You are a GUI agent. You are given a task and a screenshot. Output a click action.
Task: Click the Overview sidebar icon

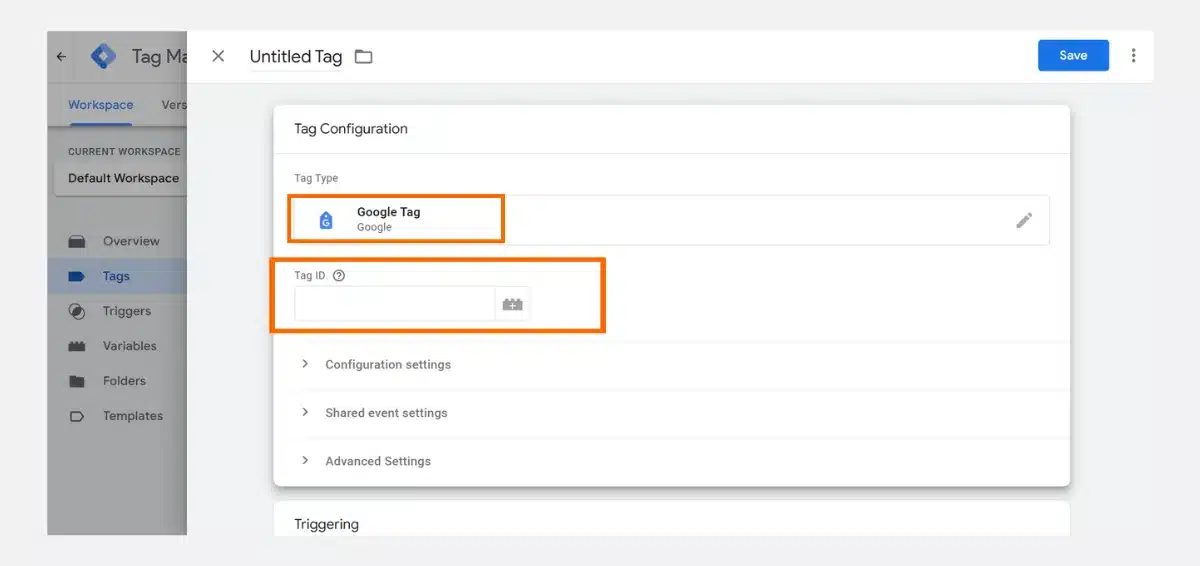(x=77, y=241)
